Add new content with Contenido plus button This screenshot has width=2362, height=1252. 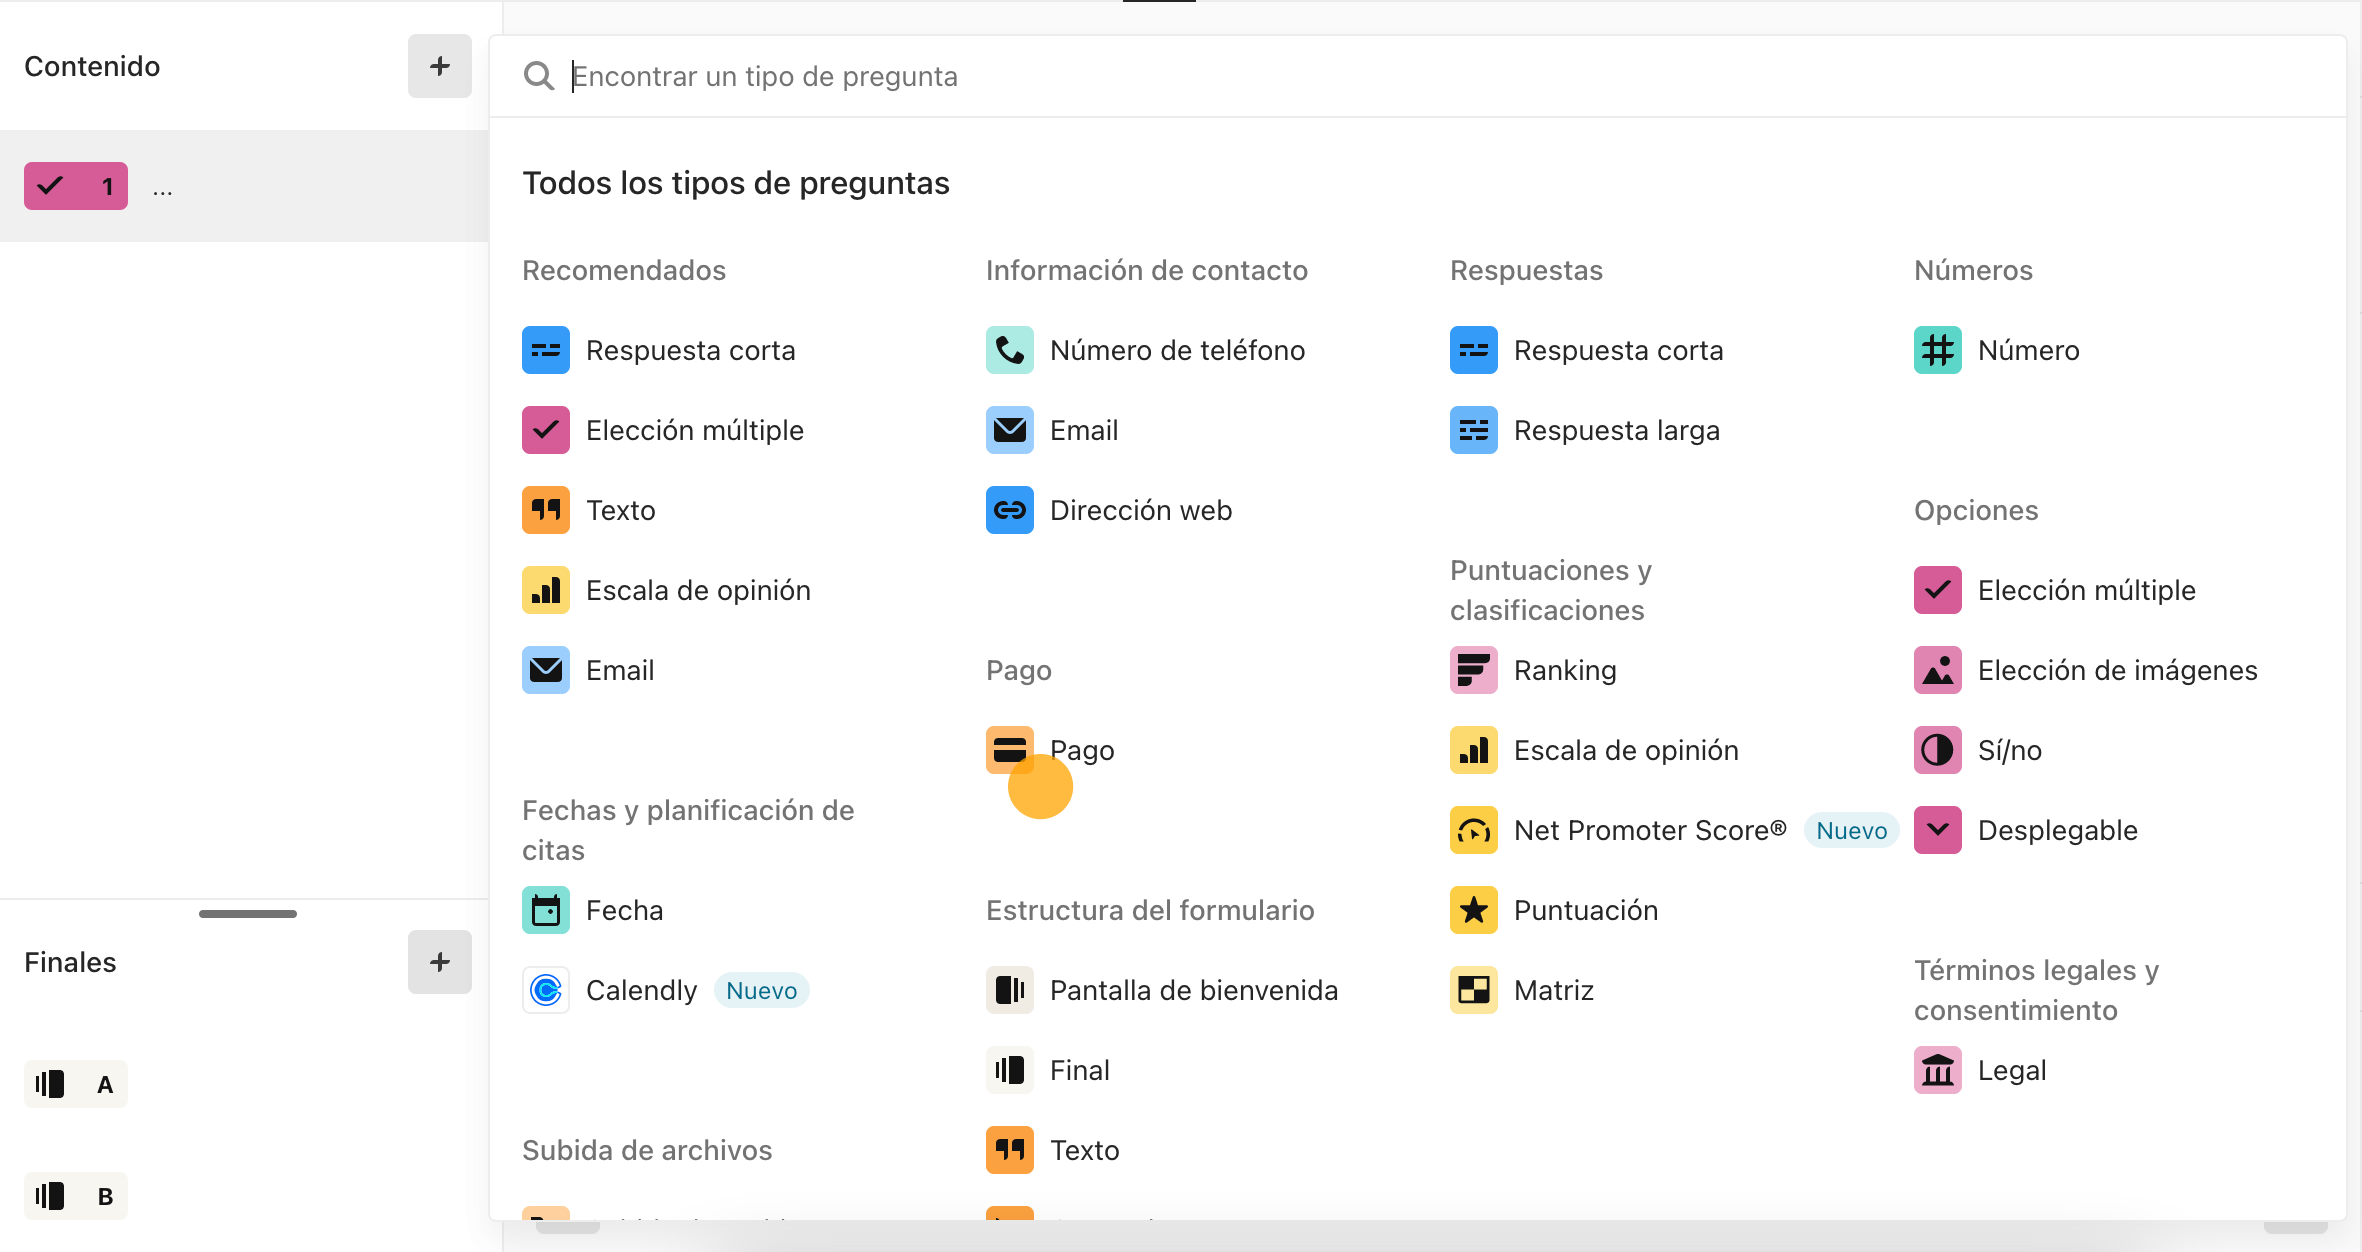point(439,66)
